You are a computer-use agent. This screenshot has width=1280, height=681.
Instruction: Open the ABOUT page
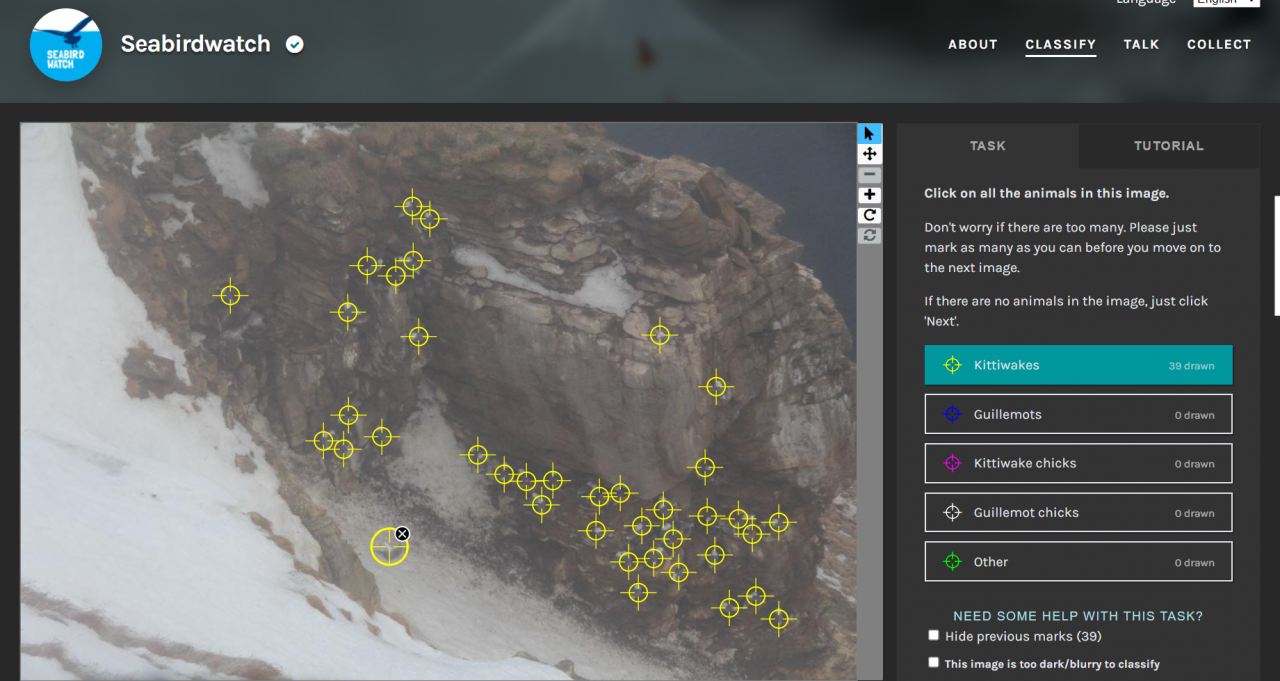click(x=973, y=44)
